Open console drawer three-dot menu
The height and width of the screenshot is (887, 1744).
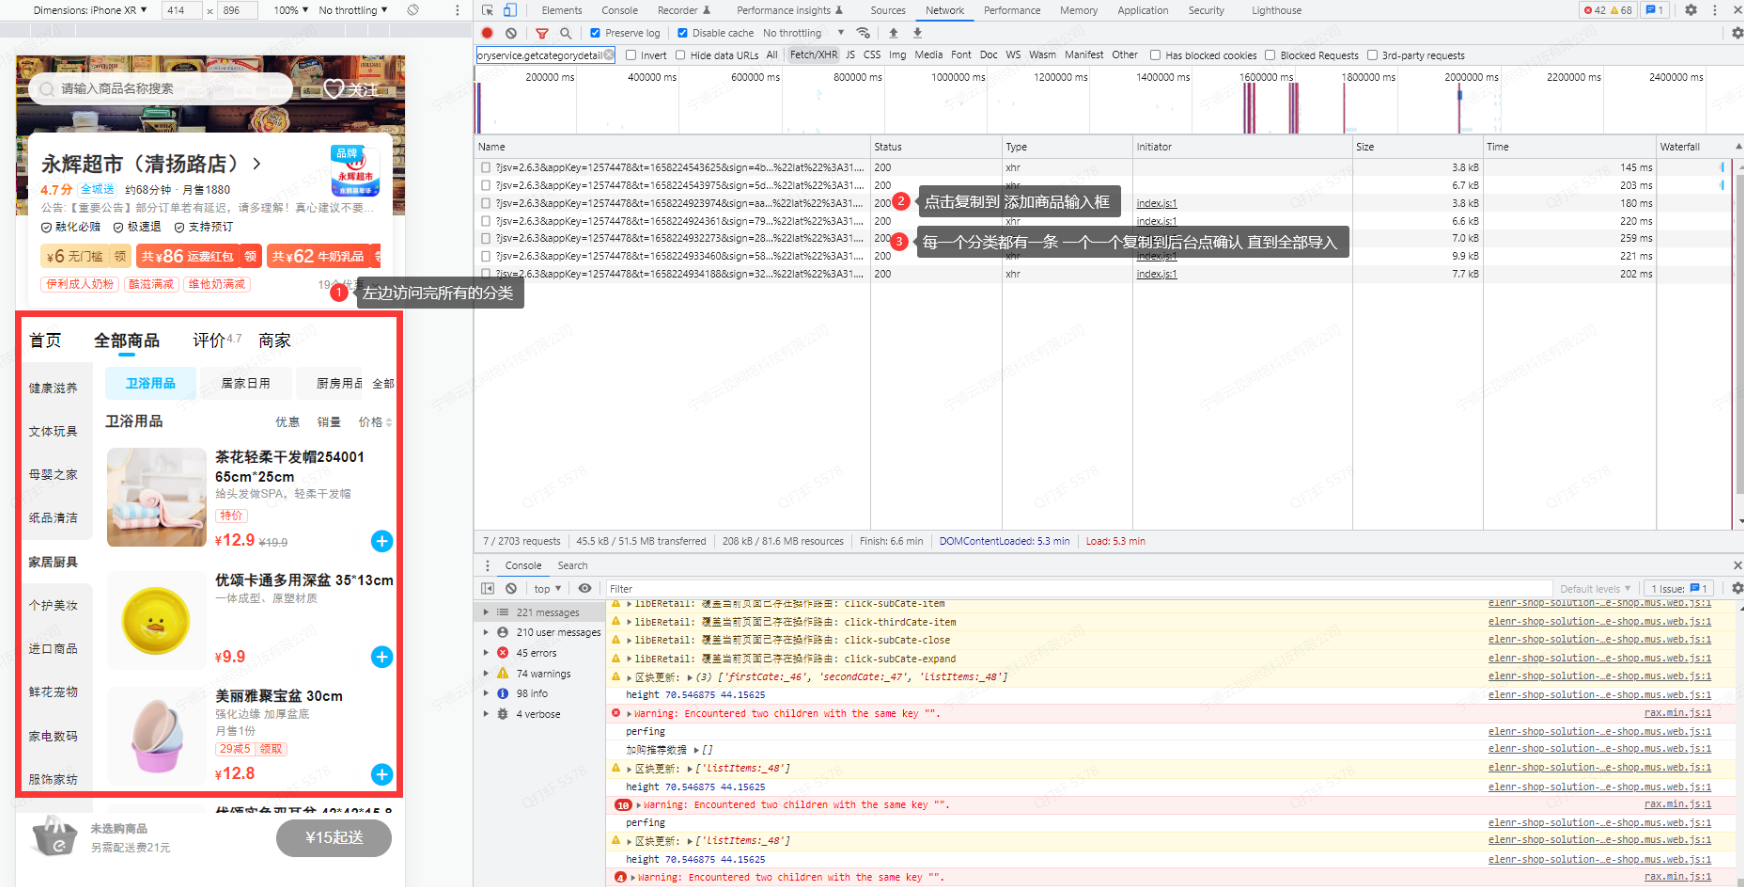click(488, 566)
